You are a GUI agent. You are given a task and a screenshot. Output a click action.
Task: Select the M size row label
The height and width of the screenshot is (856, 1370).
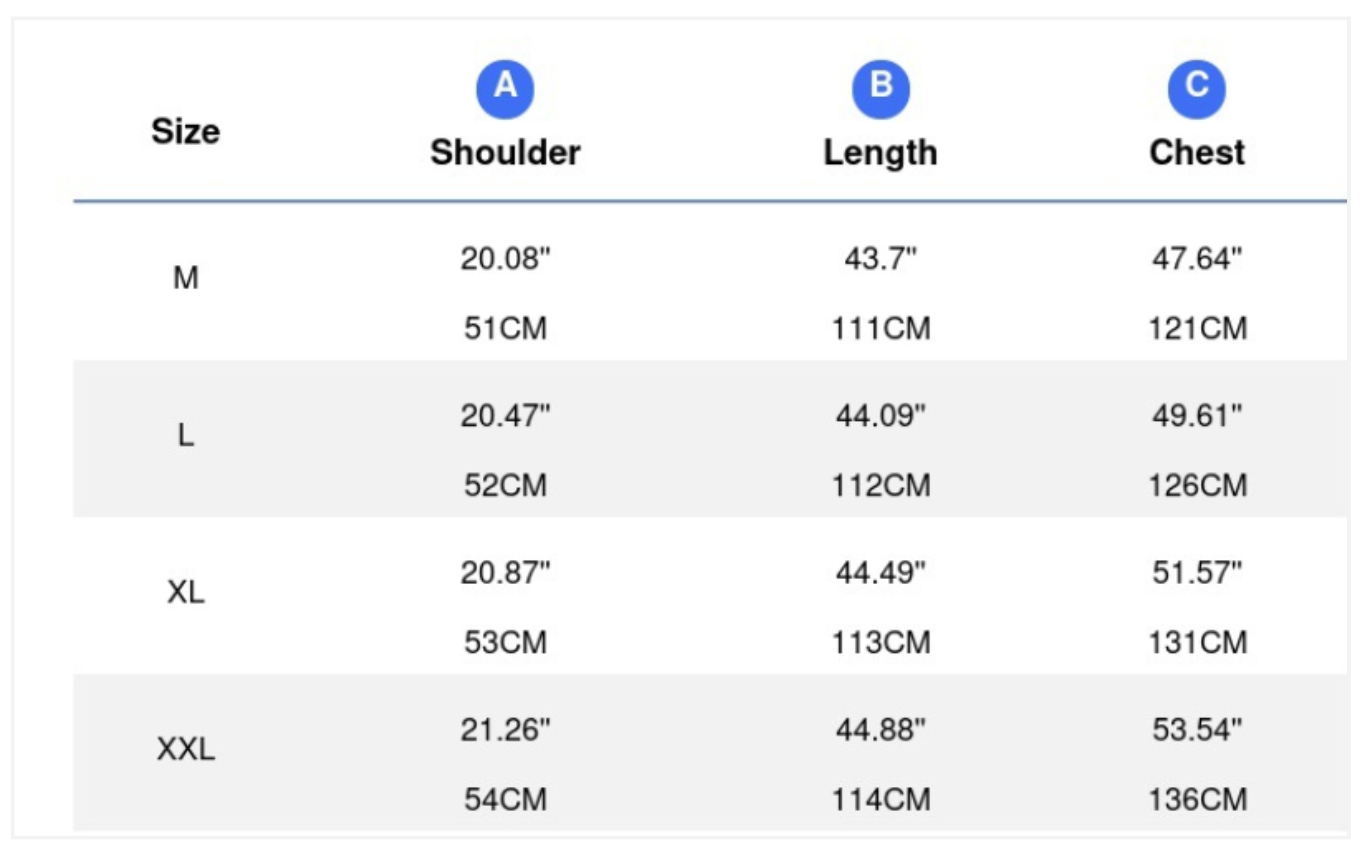pos(186,279)
